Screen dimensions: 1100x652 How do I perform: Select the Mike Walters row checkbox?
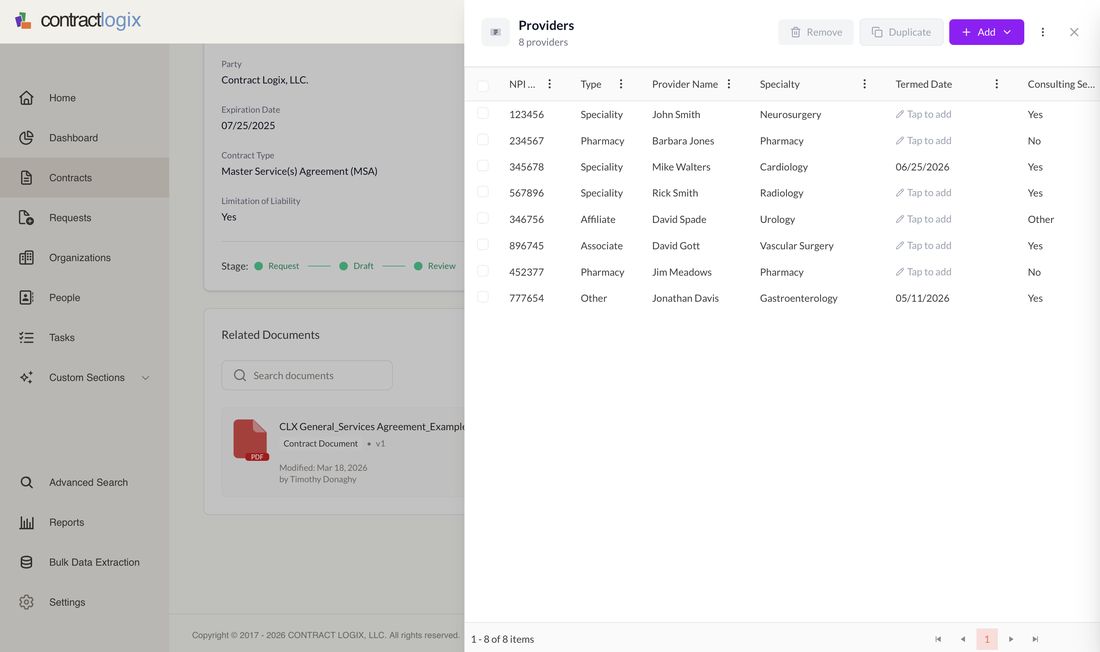point(483,166)
